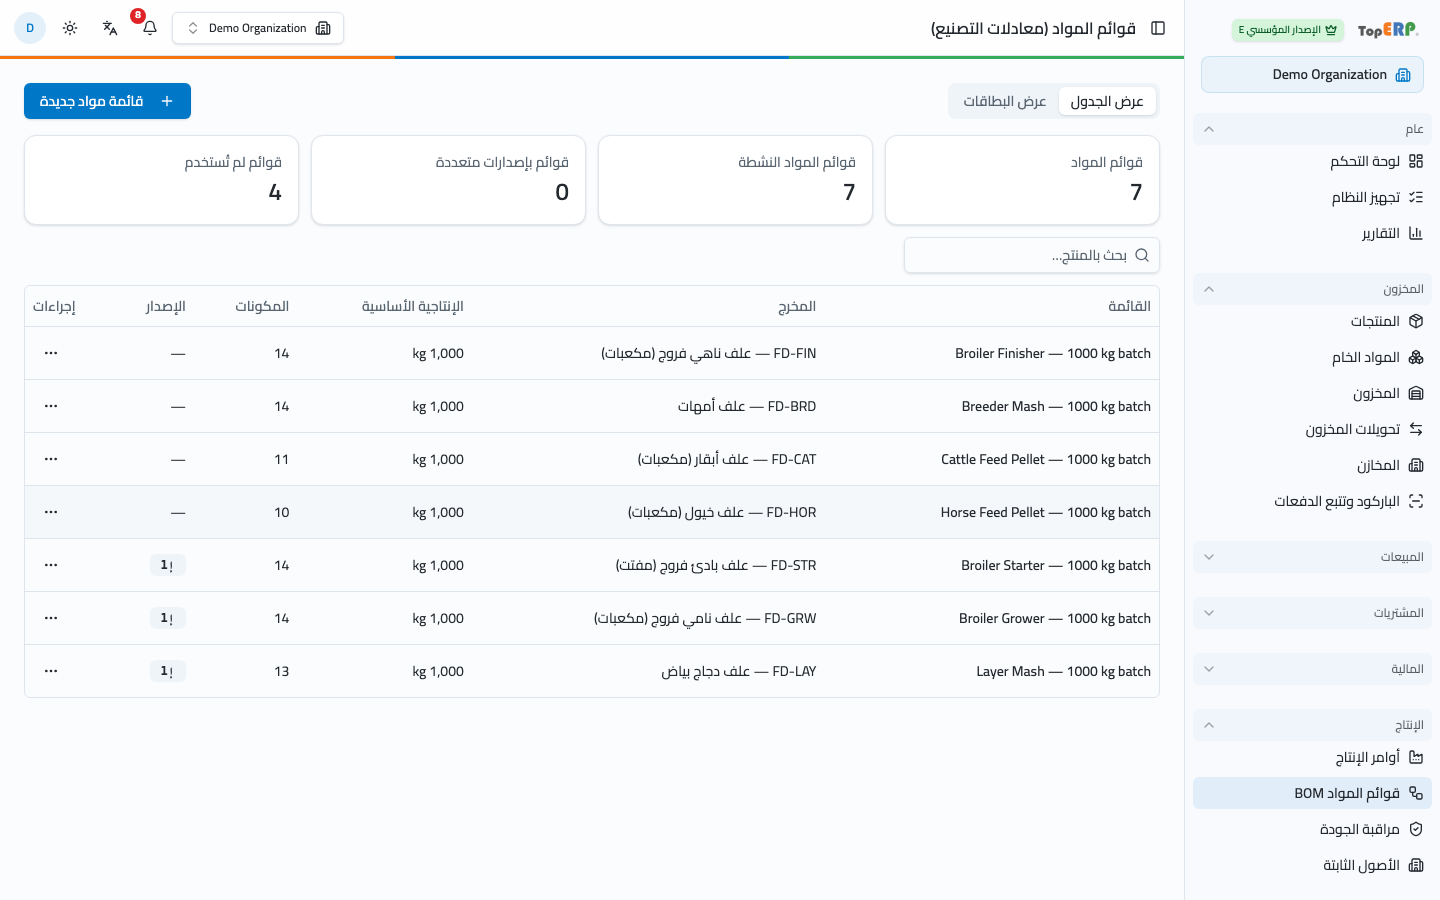This screenshot has width=1440, height=900.
Task: Open the language translation icon
Action: point(110,28)
